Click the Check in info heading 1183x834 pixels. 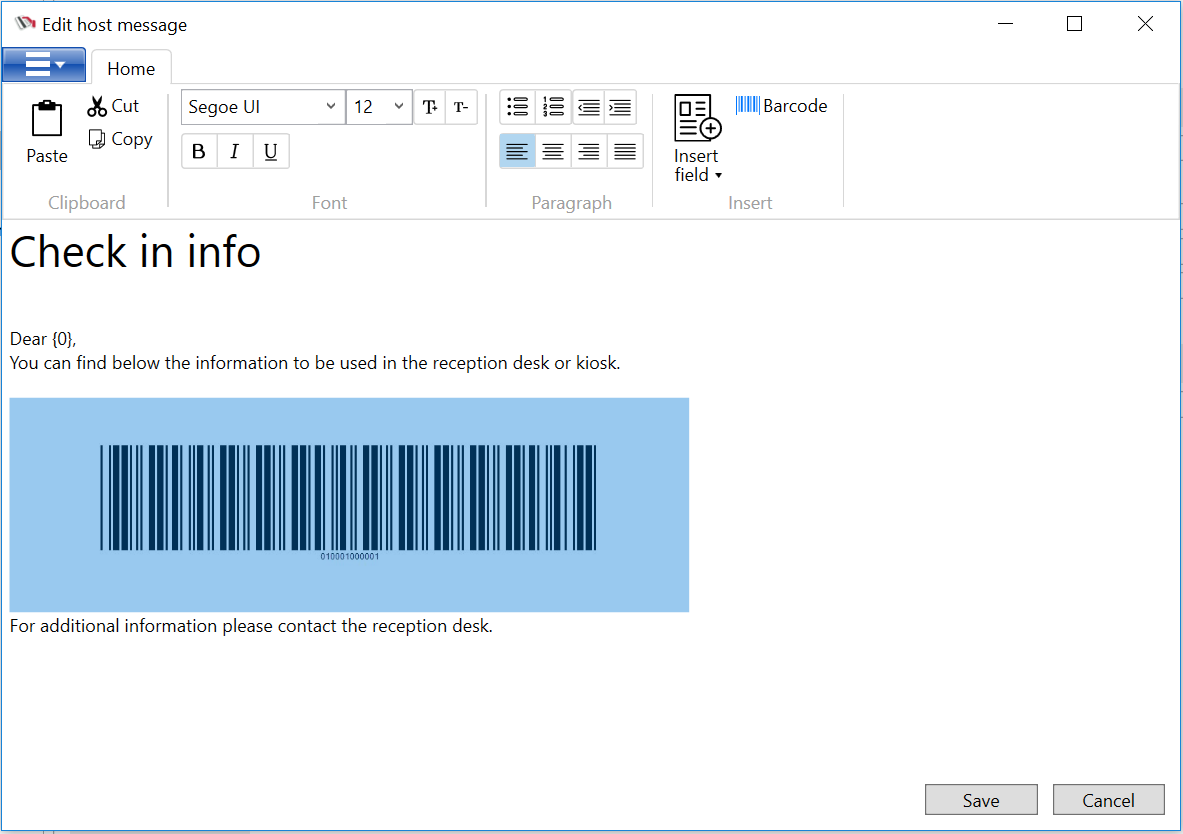pyautogui.click(x=135, y=251)
